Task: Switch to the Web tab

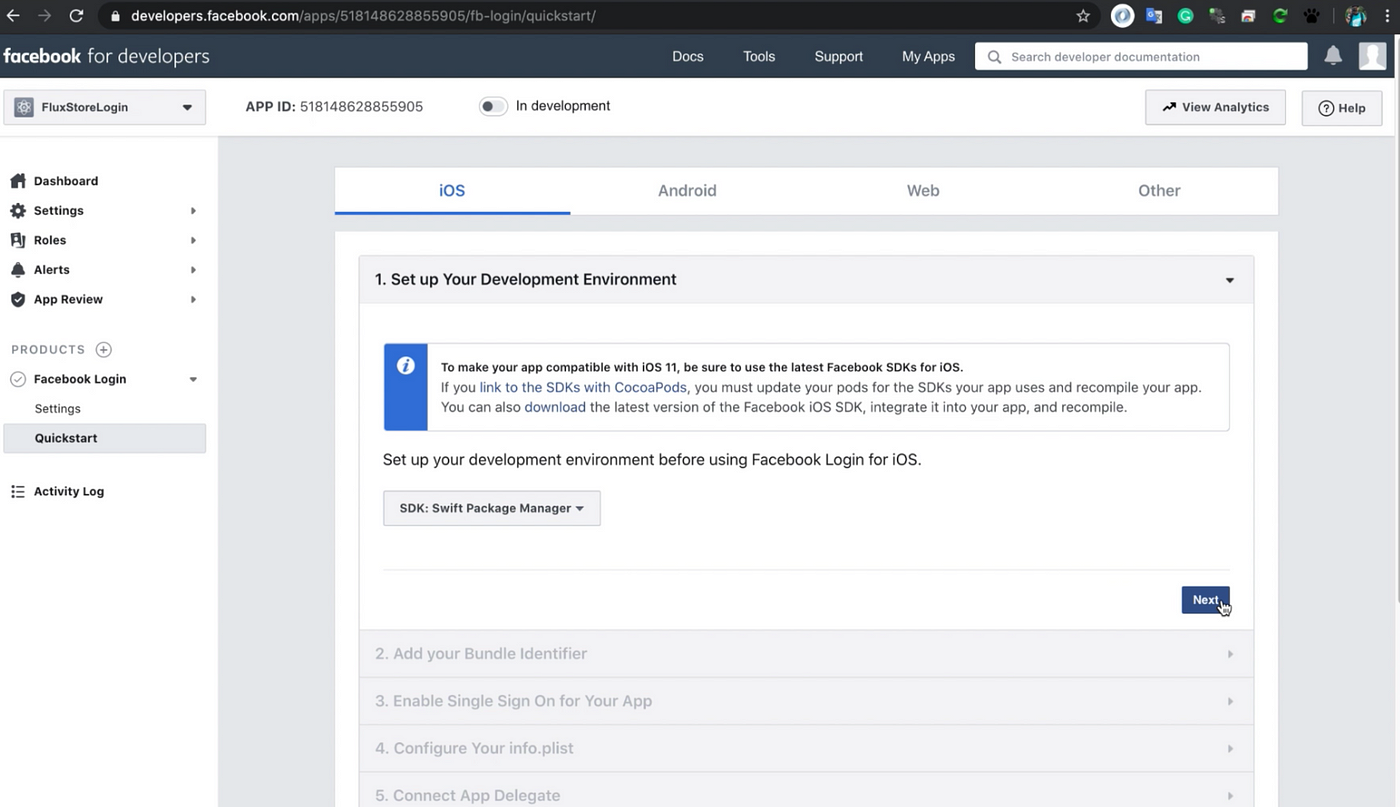Action: [x=923, y=191]
